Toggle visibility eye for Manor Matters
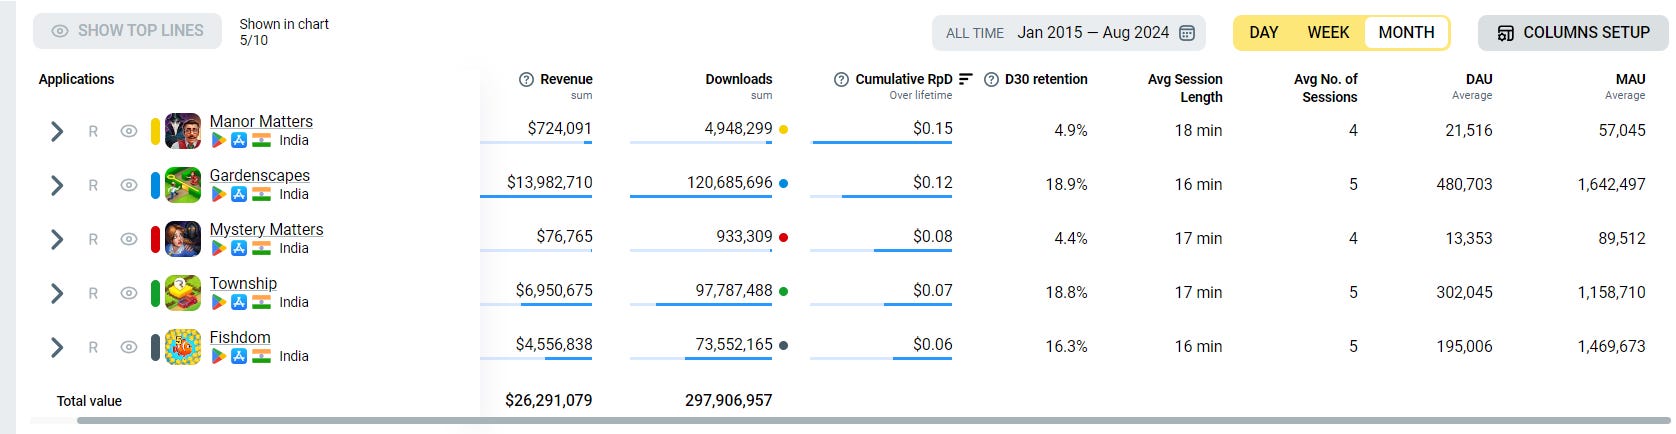Screen dimensions: 1676x434 (x=129, y=131)
